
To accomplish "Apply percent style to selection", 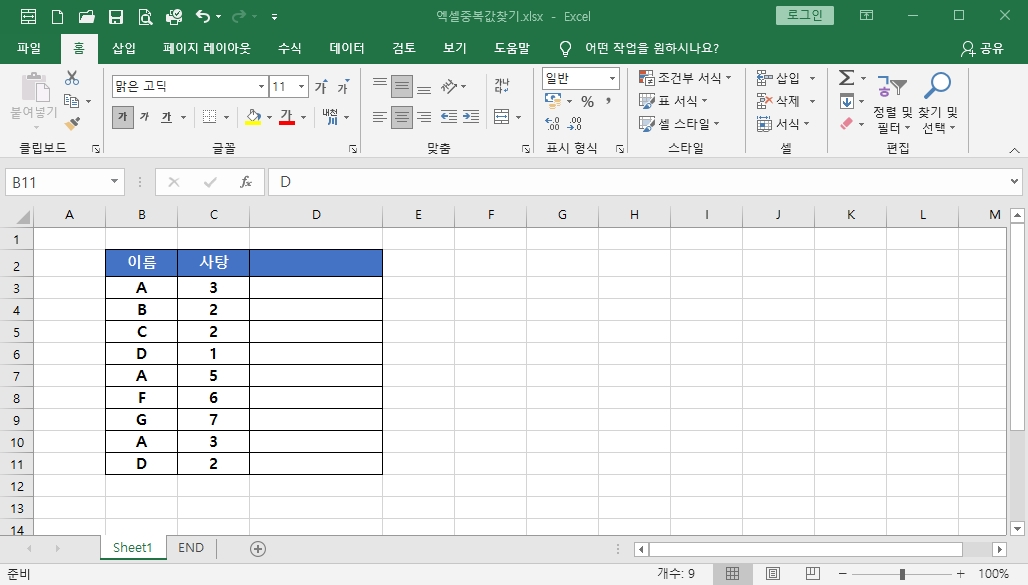I will 586,101.
